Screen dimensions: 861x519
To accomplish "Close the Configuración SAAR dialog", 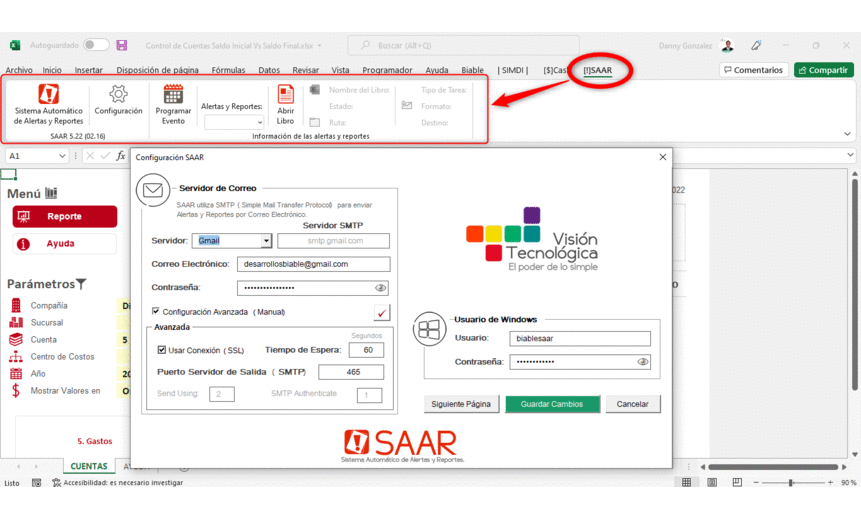I will click(x=663, y=157).
